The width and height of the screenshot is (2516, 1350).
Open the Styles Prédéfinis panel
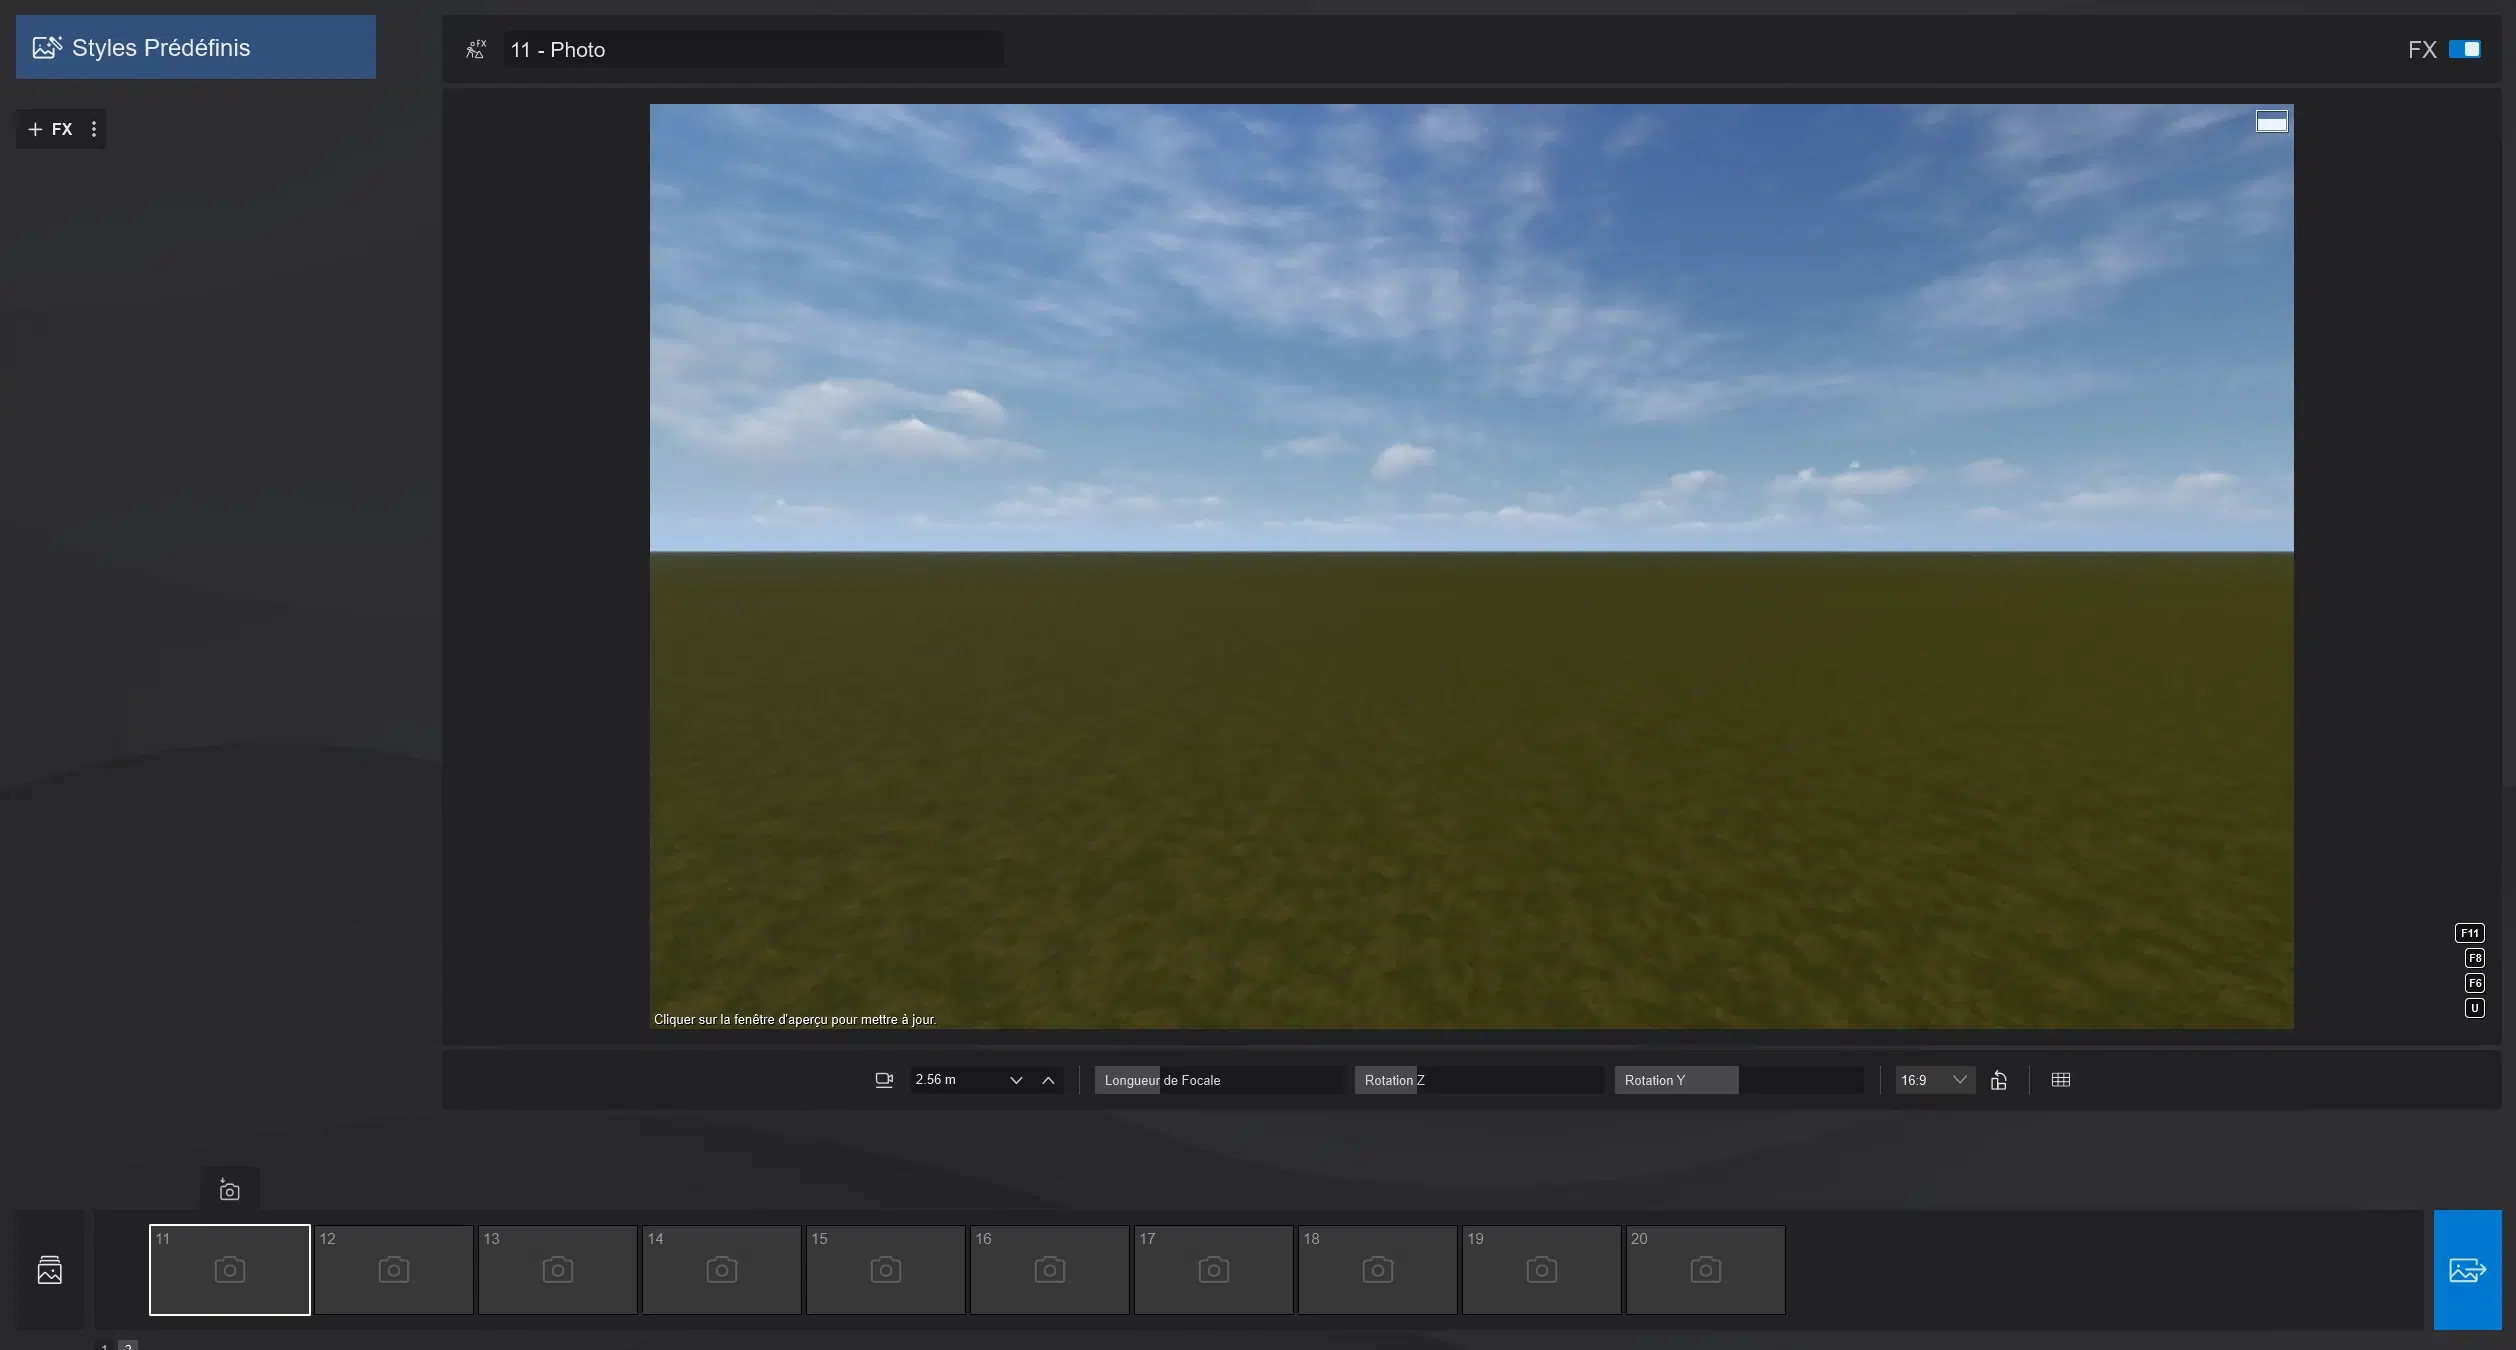click(x=196, y=47)
